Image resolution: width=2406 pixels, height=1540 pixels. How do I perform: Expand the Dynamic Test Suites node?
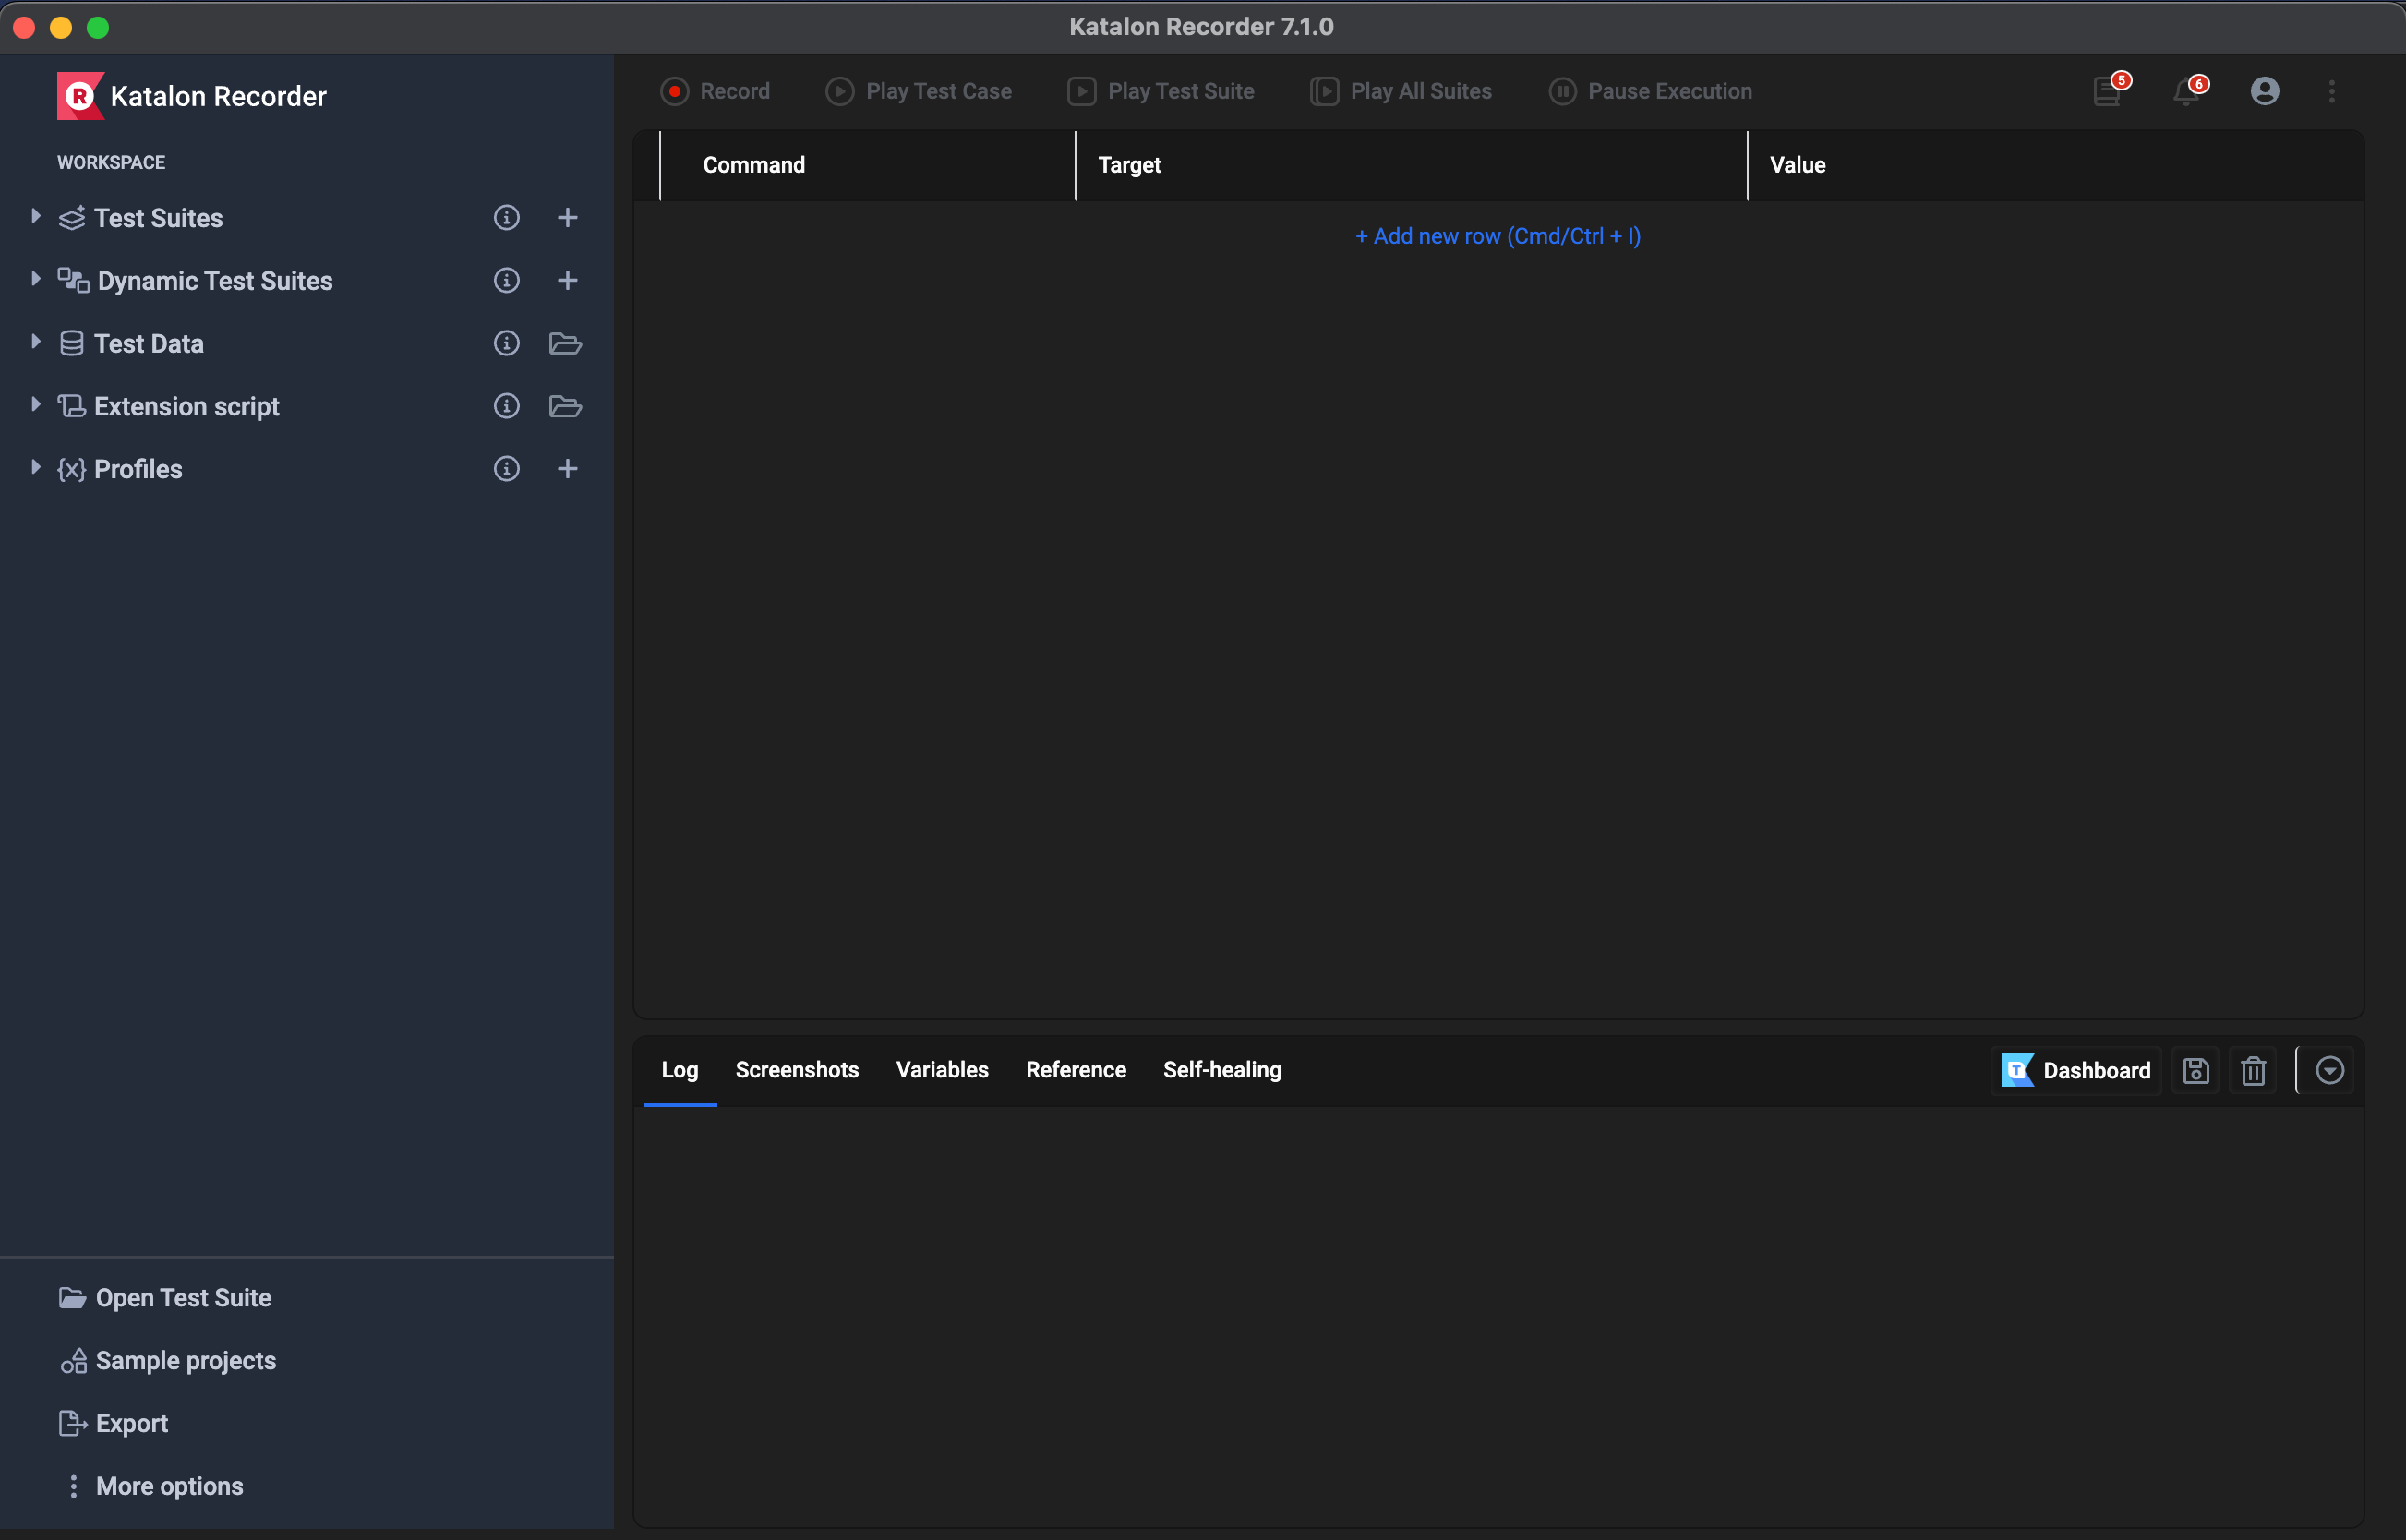coord(35,279)
